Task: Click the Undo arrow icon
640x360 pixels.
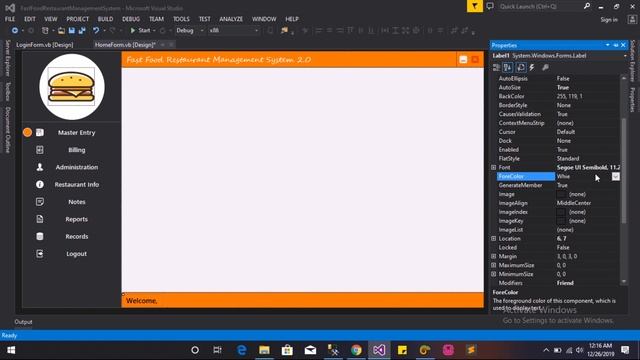Action: [x=96, y=31]
